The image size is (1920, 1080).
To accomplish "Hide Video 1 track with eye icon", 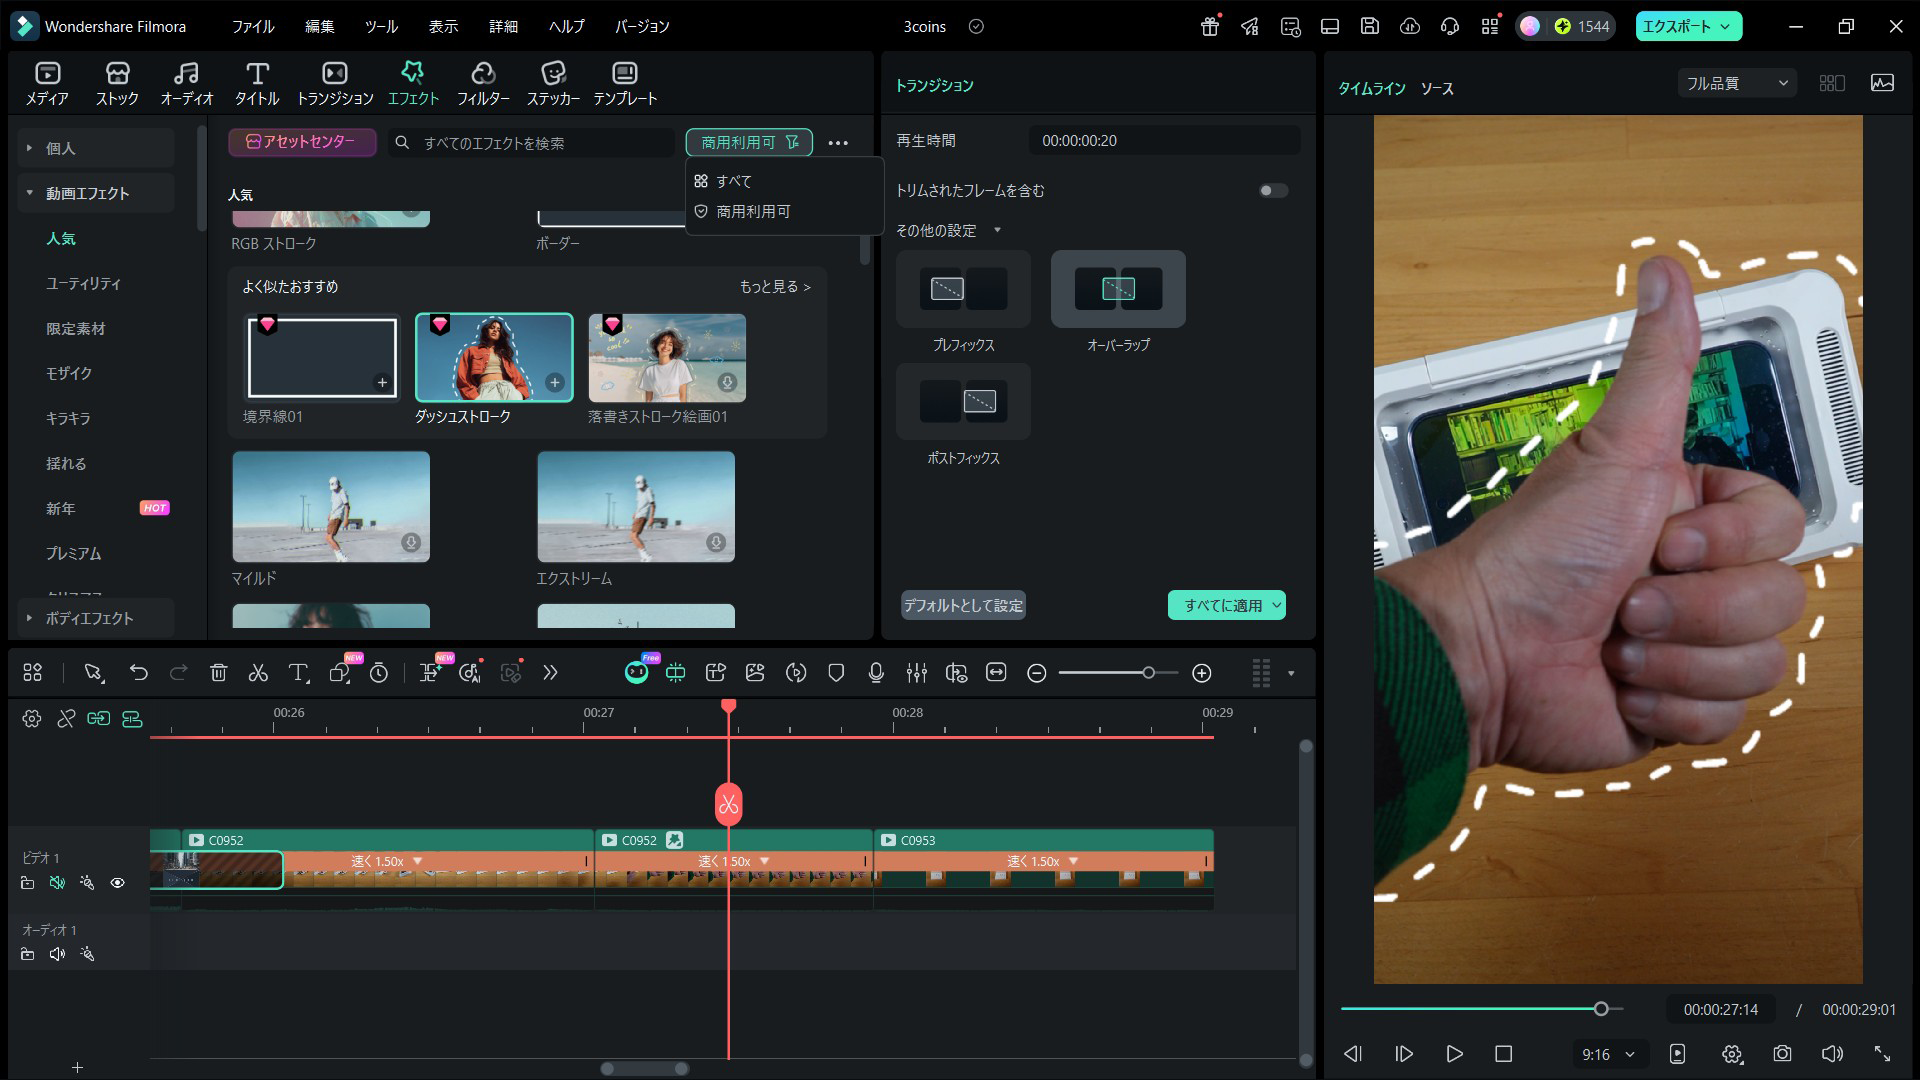I will click(118, 883).
